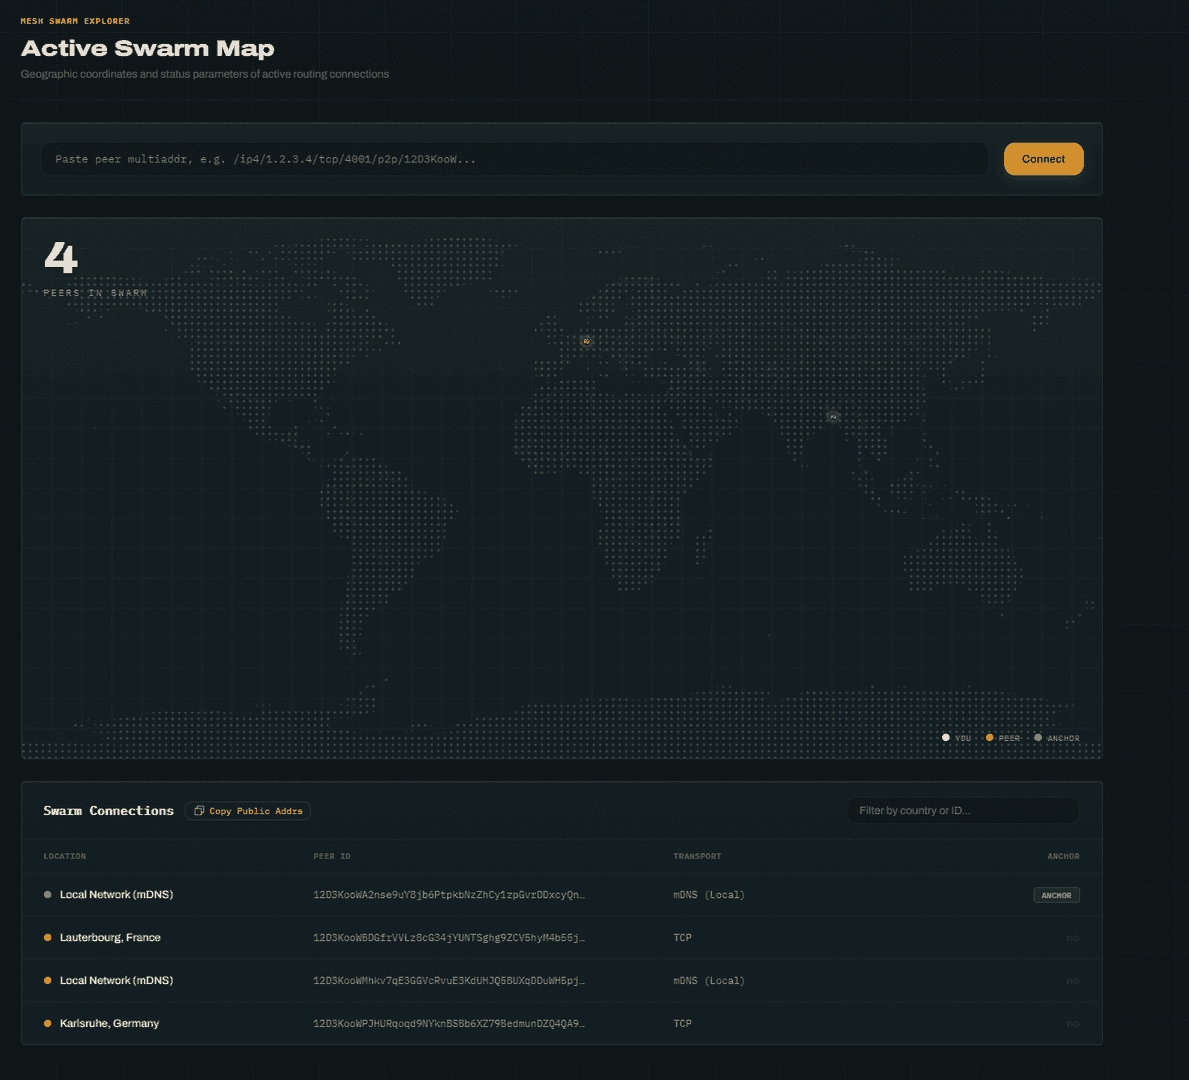This screenshot has height=1080, width=1189.
Task: Click peer ID starting 12D3KooWMhkv7qE3GGVc
Action: pos(449,981)
